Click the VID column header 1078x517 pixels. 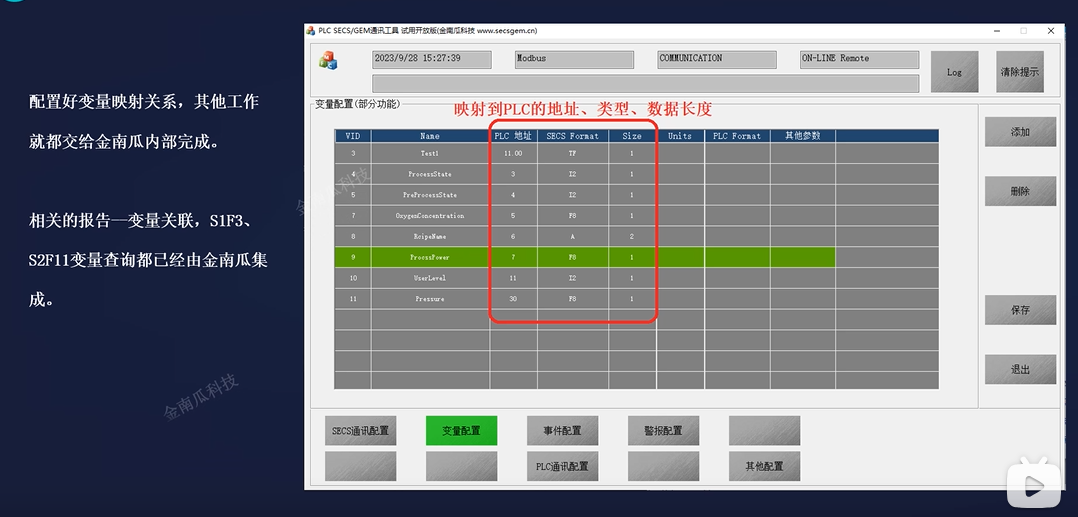pos(353,136)
